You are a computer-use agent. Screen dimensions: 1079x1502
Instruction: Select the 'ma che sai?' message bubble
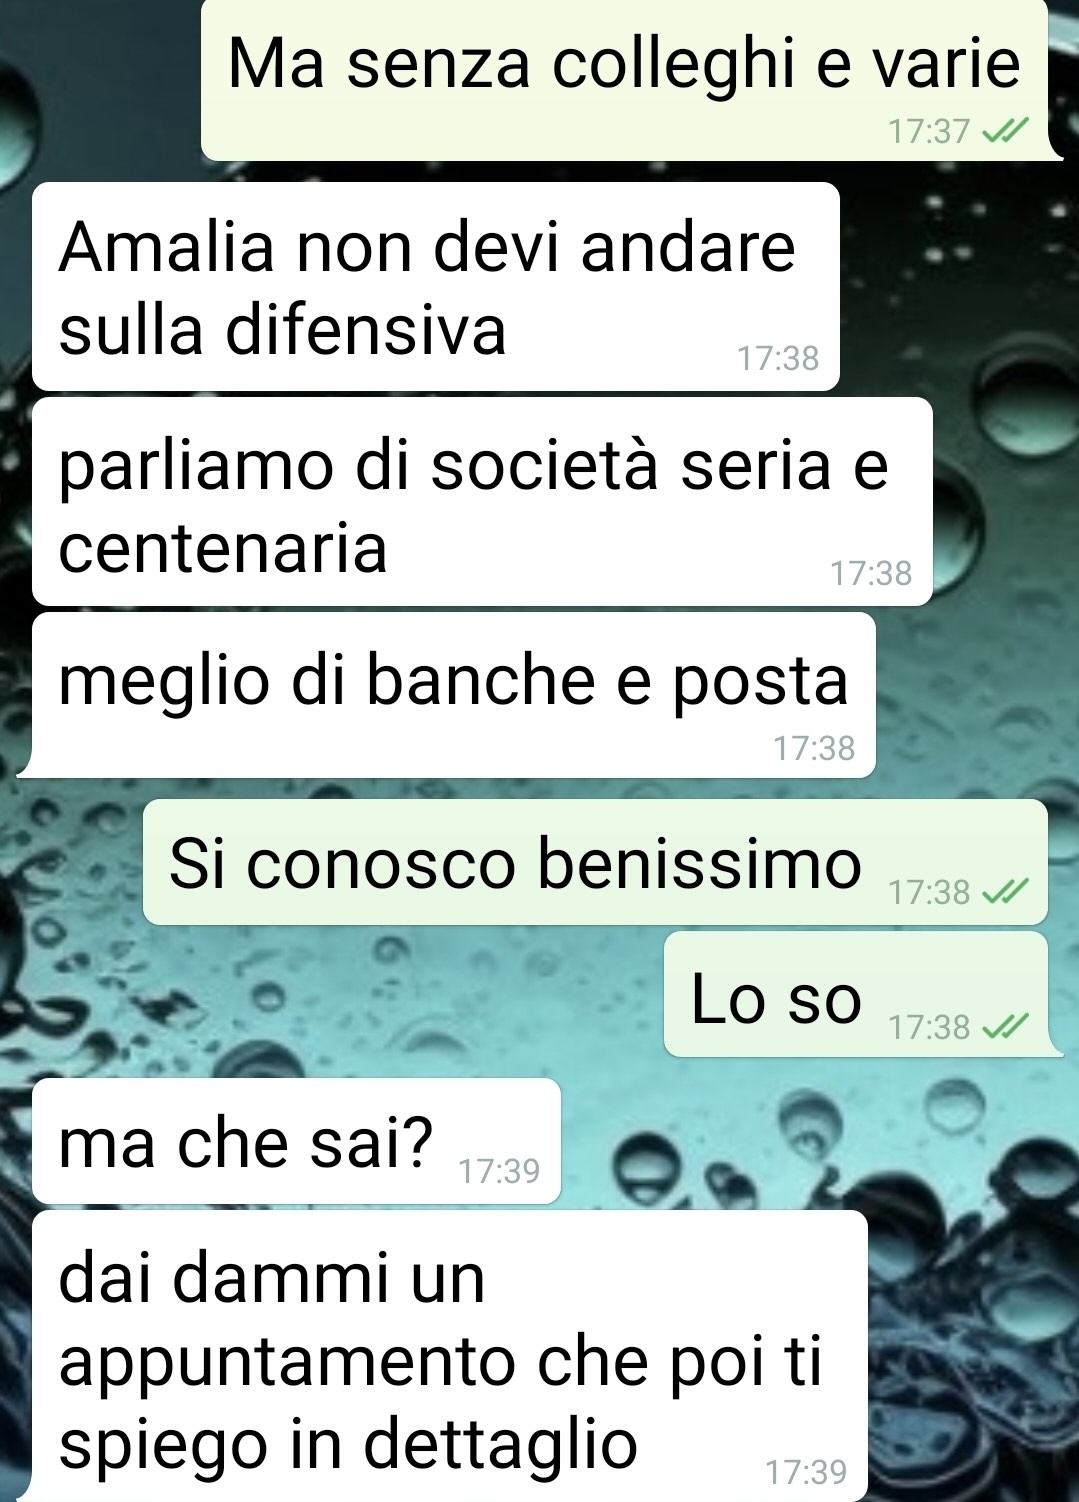coord(296,1141)
